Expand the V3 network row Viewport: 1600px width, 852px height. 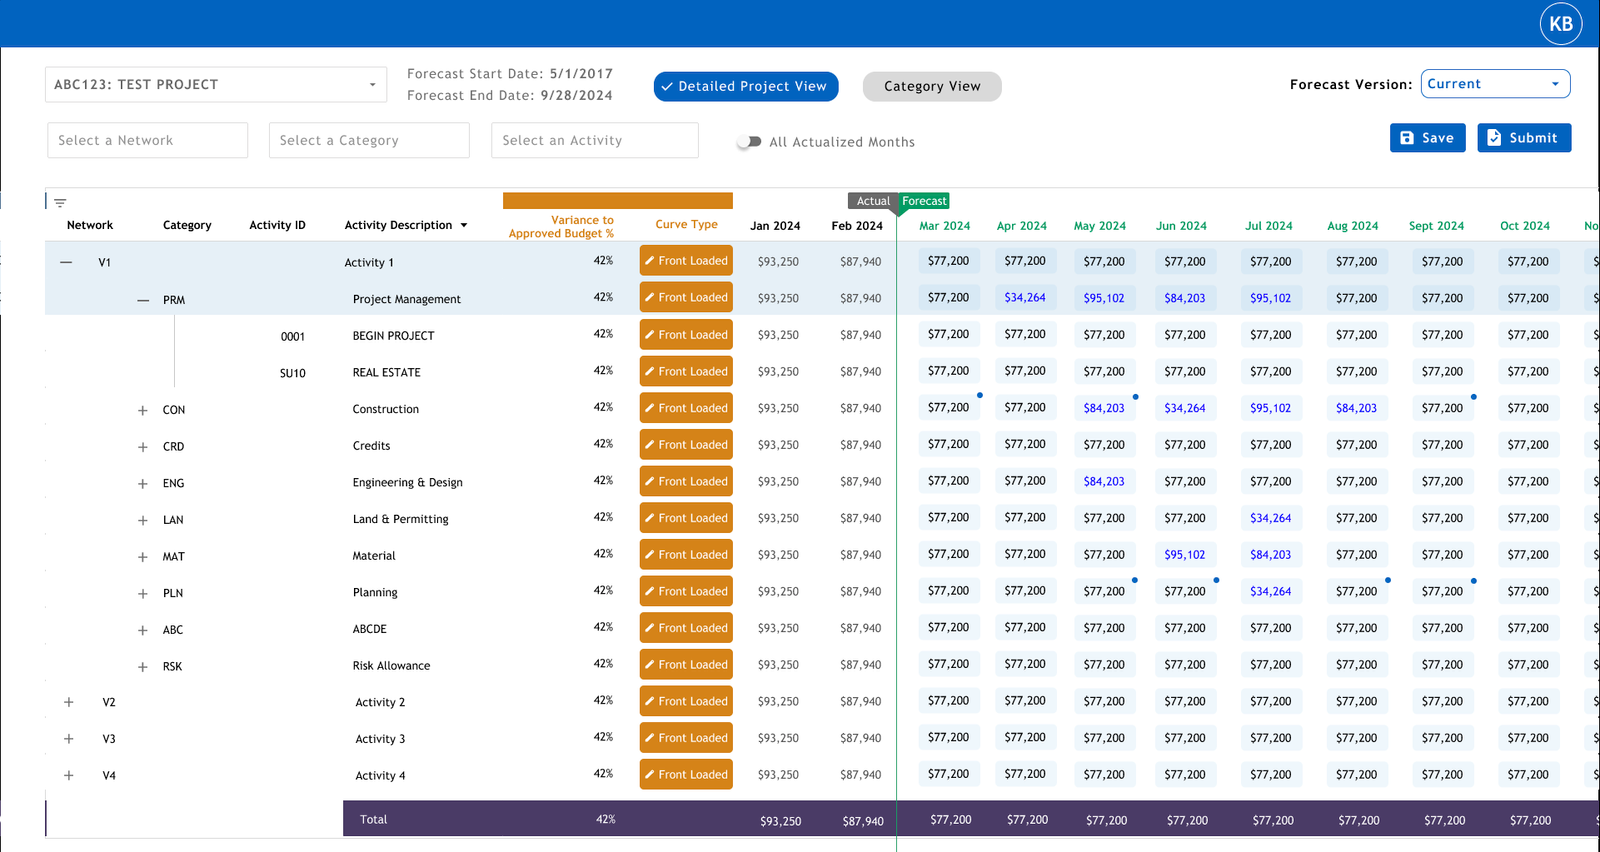coord(69,739)
